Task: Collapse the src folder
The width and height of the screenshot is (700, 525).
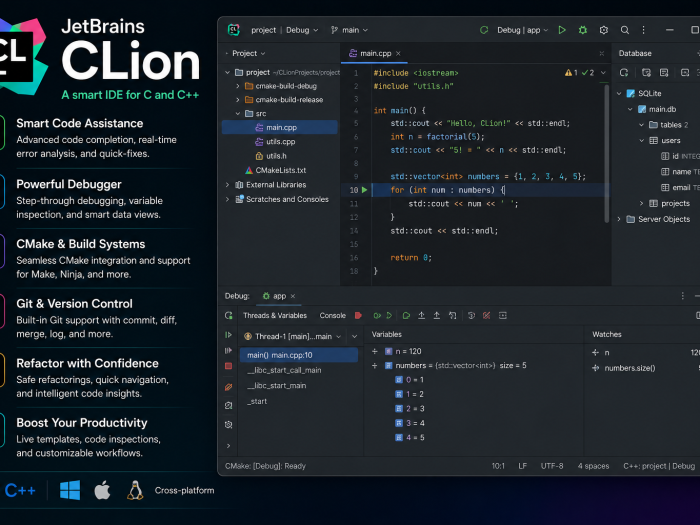Action: (x=238, y=113)
